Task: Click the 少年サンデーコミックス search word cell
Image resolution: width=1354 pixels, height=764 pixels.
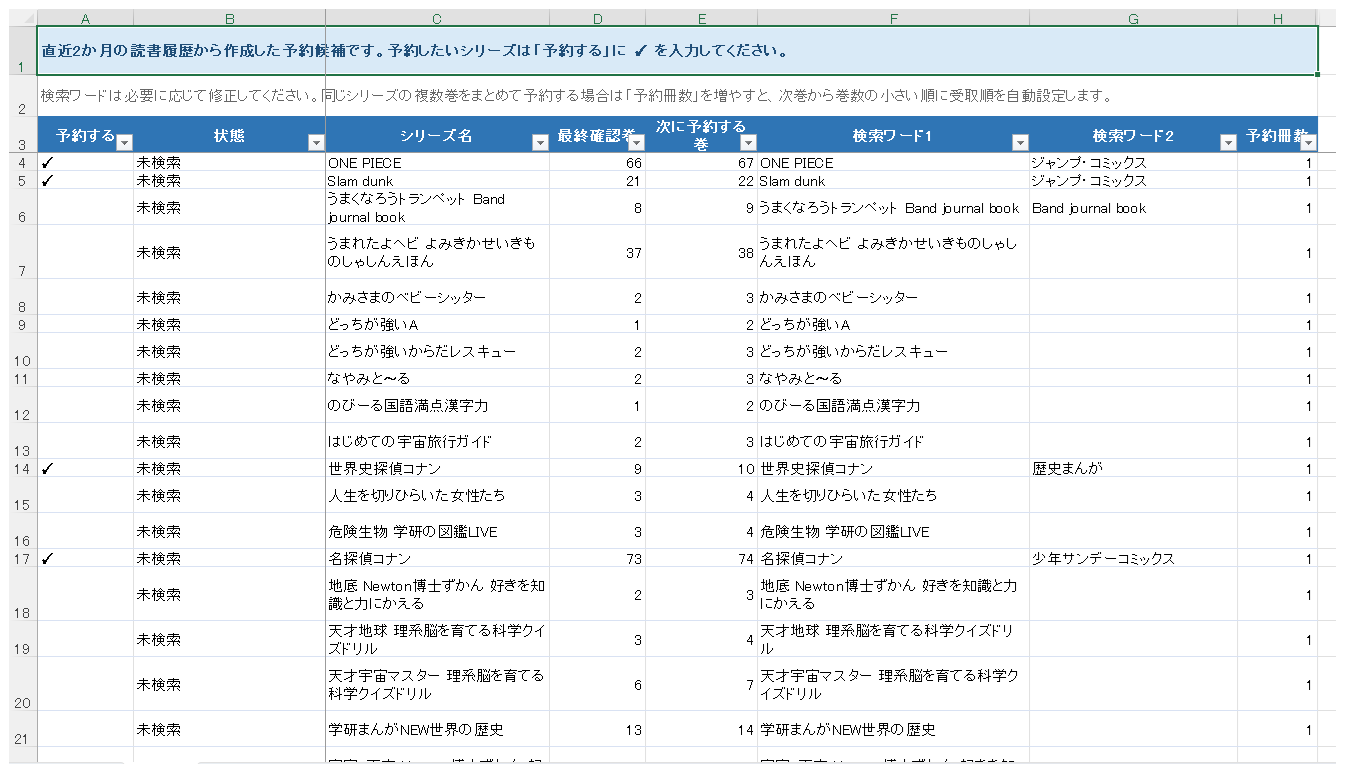Action: (x=1133, y=558)
